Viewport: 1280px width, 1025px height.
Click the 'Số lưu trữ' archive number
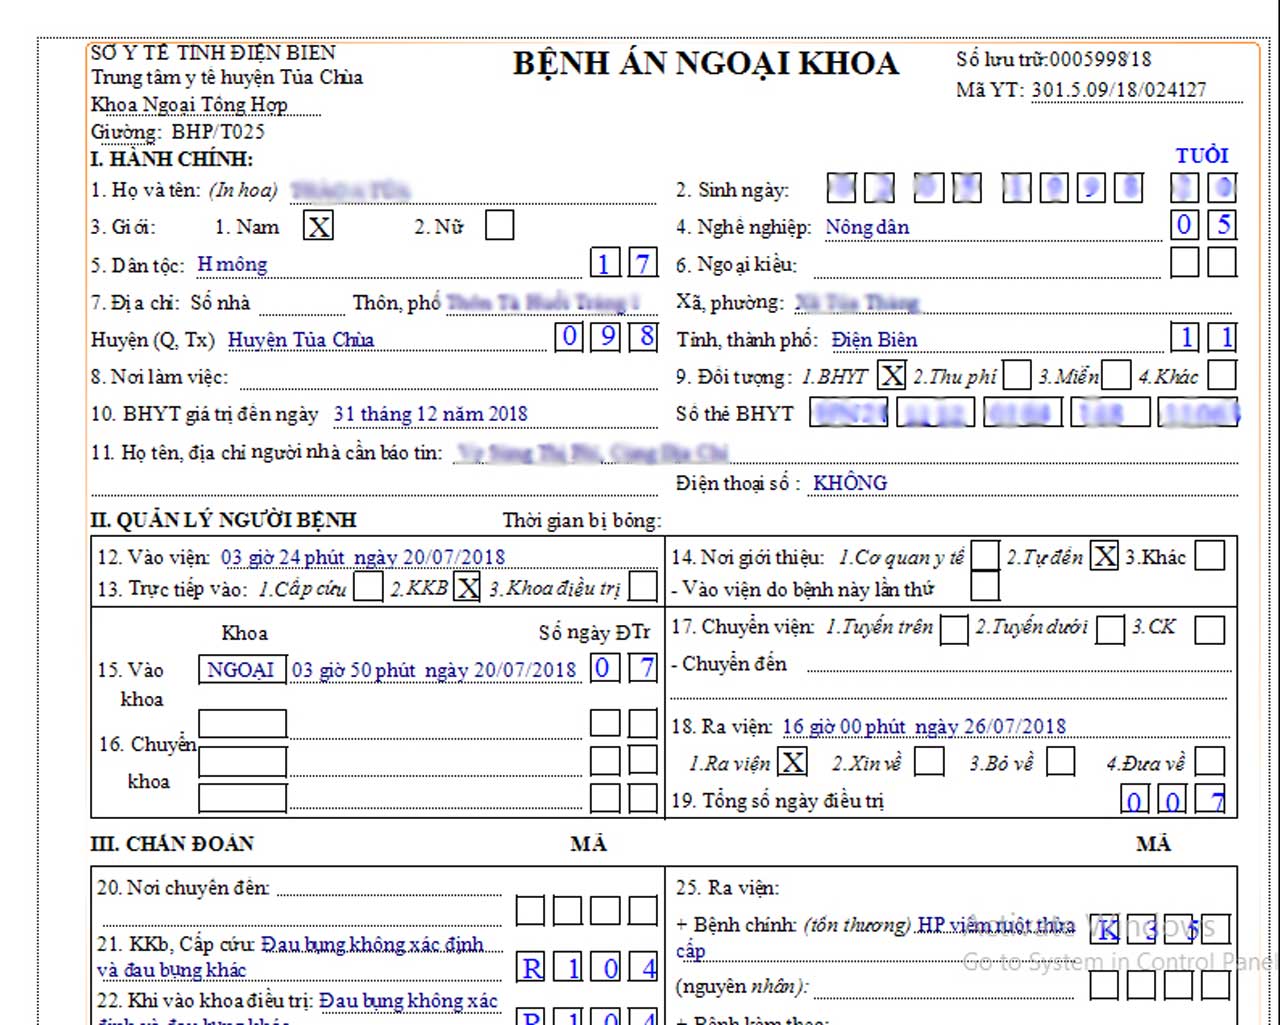(x=1053, y=59)
